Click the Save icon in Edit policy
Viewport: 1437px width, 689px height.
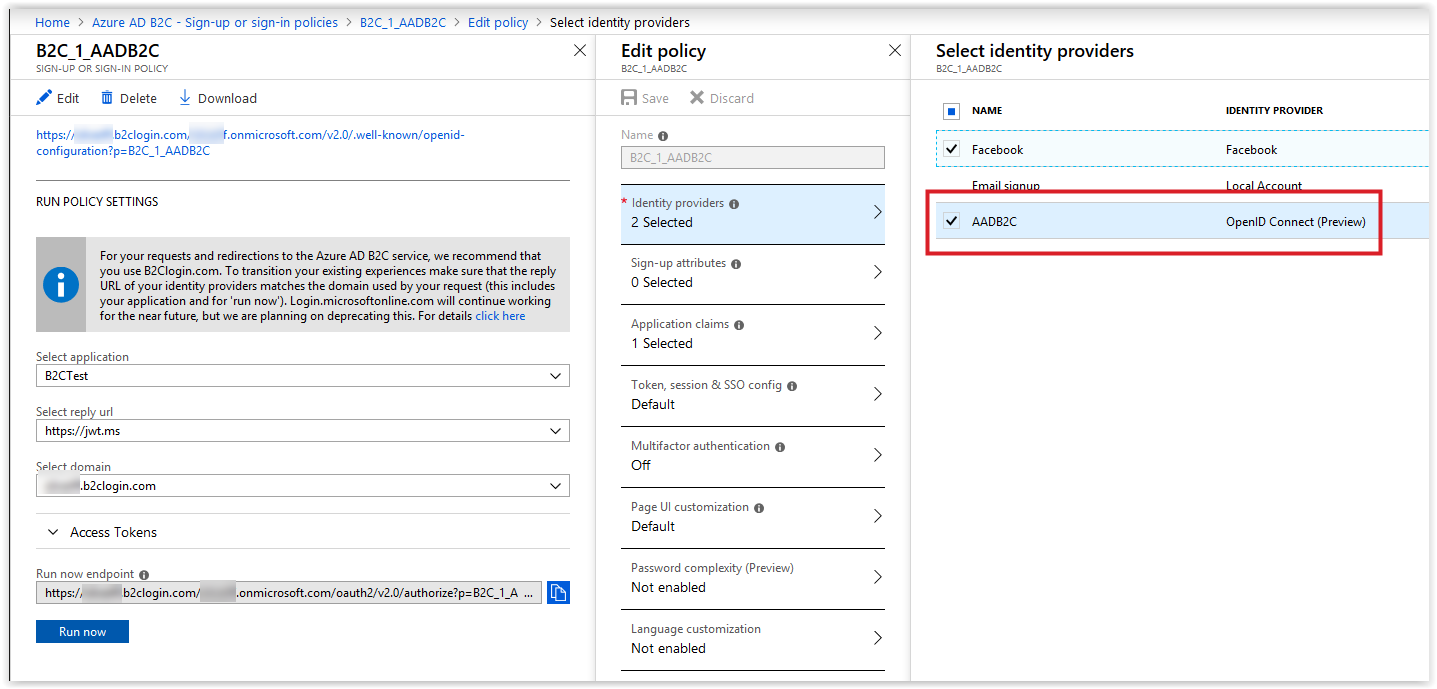(x=631, y=97)
